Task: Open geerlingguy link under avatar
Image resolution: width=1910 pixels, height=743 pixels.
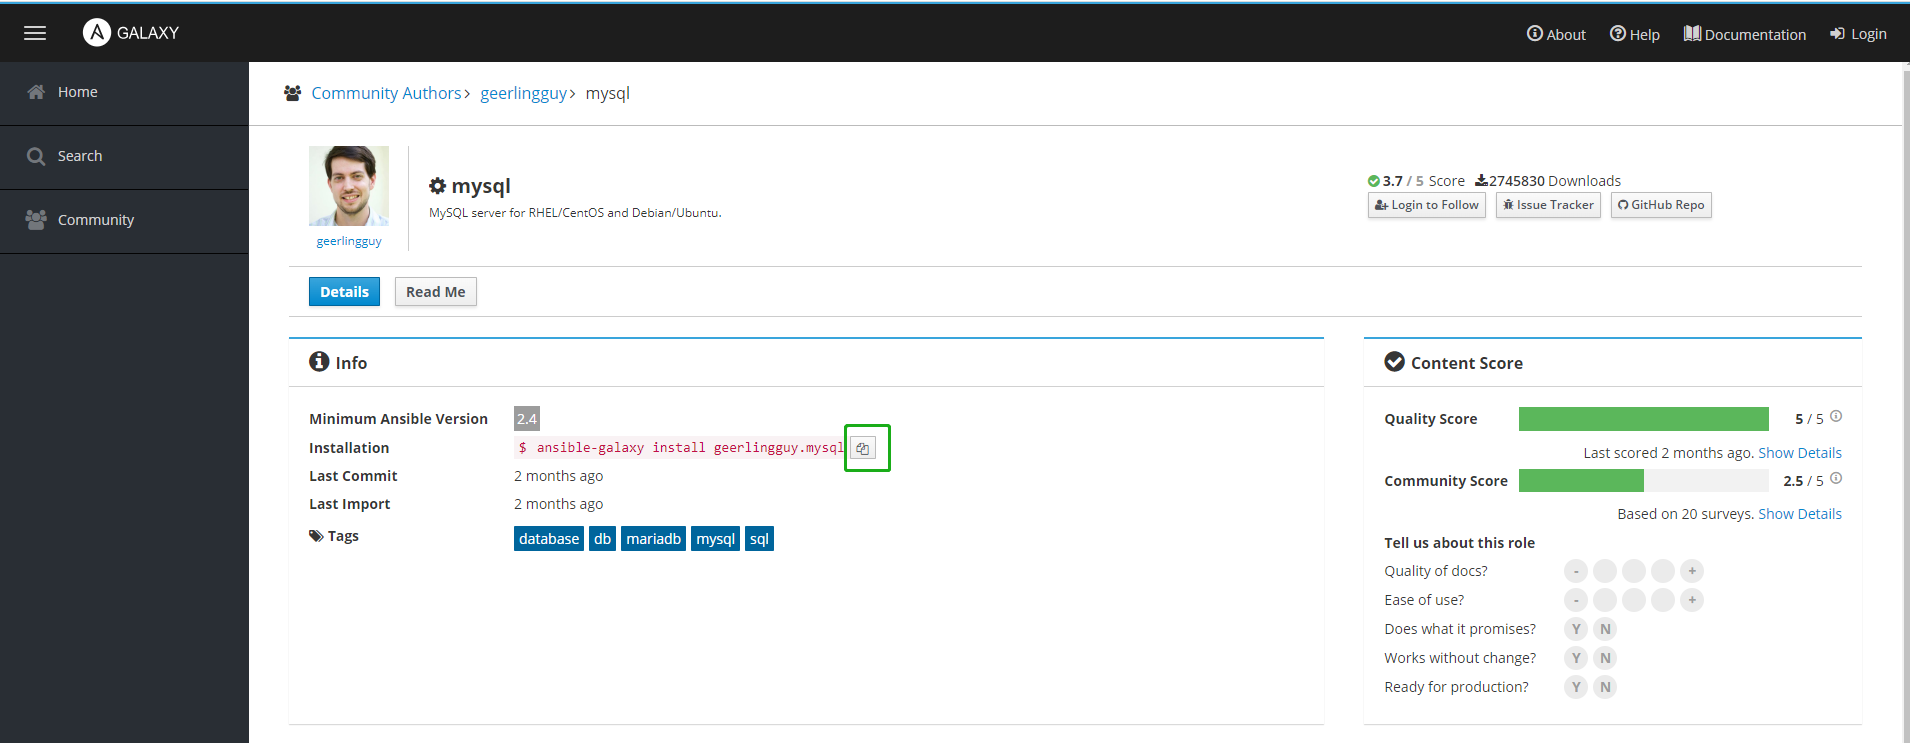Action: pos(349,241)
